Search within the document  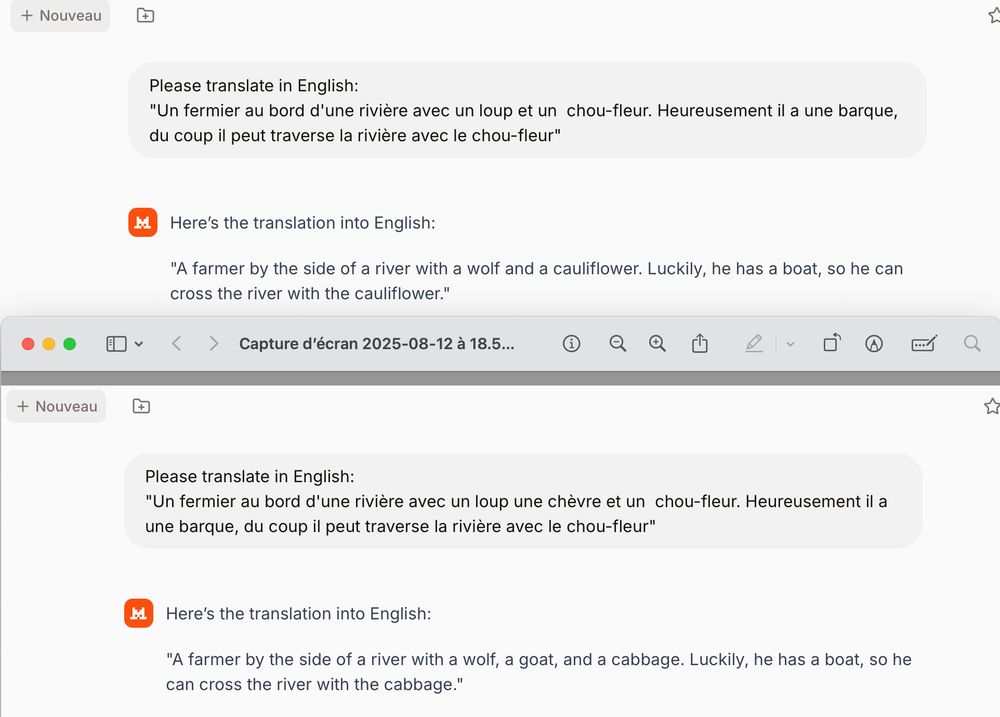(971, 343)
